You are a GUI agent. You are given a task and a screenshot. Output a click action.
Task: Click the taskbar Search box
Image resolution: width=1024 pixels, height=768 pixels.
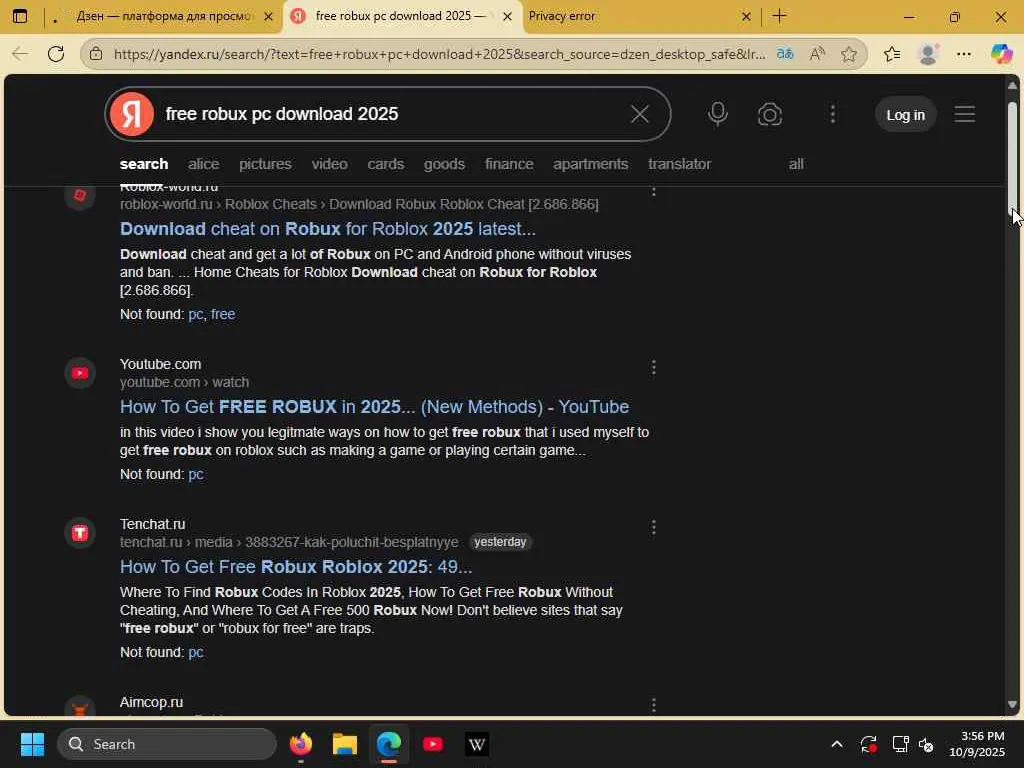tap(167, 744)
